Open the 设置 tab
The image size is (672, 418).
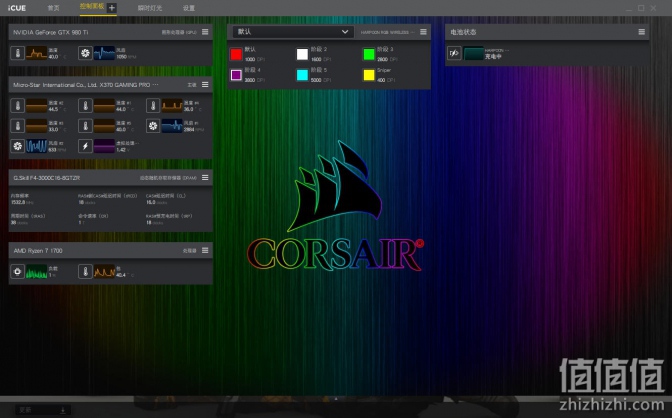point(189,8)
